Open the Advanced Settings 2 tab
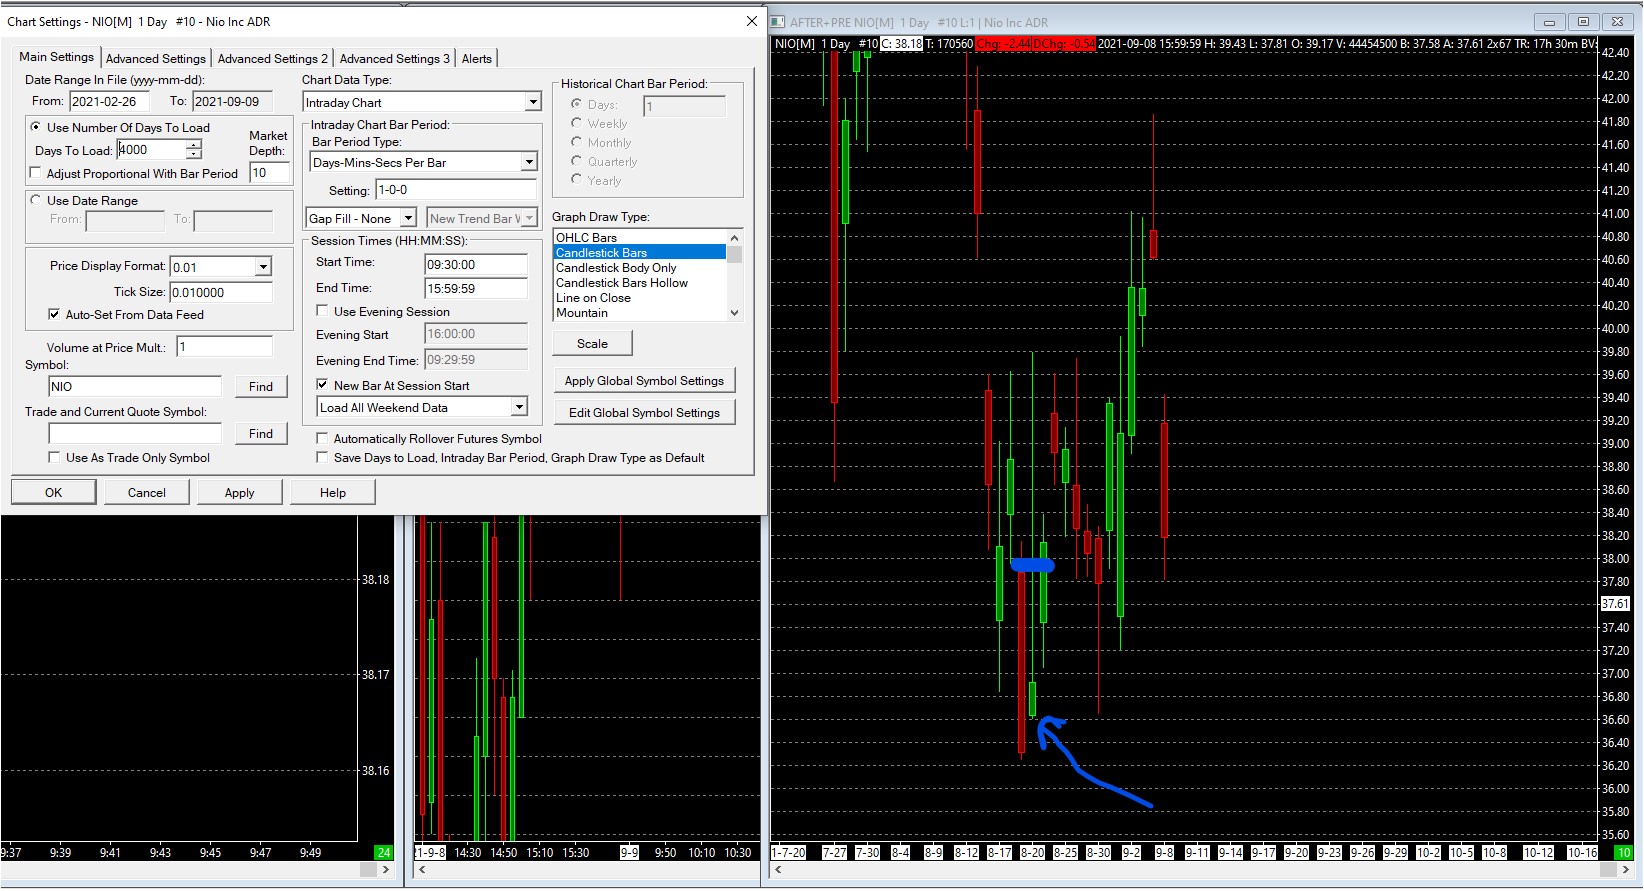 click(x=273, y=59)
